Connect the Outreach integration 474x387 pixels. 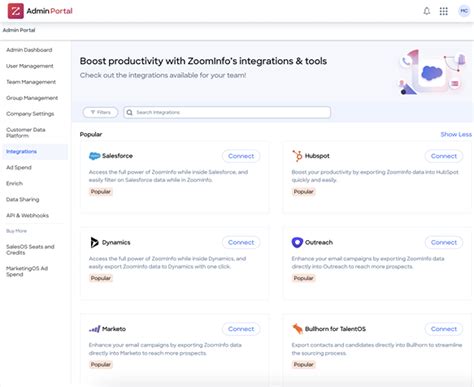pyautogui.click(x=444, y=242)
